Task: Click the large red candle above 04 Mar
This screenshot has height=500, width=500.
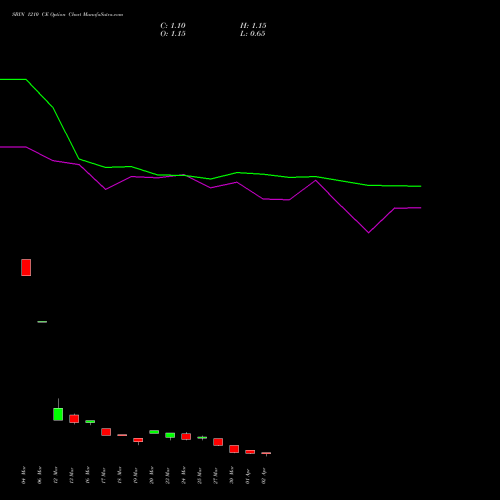Action: click(26, 267)
